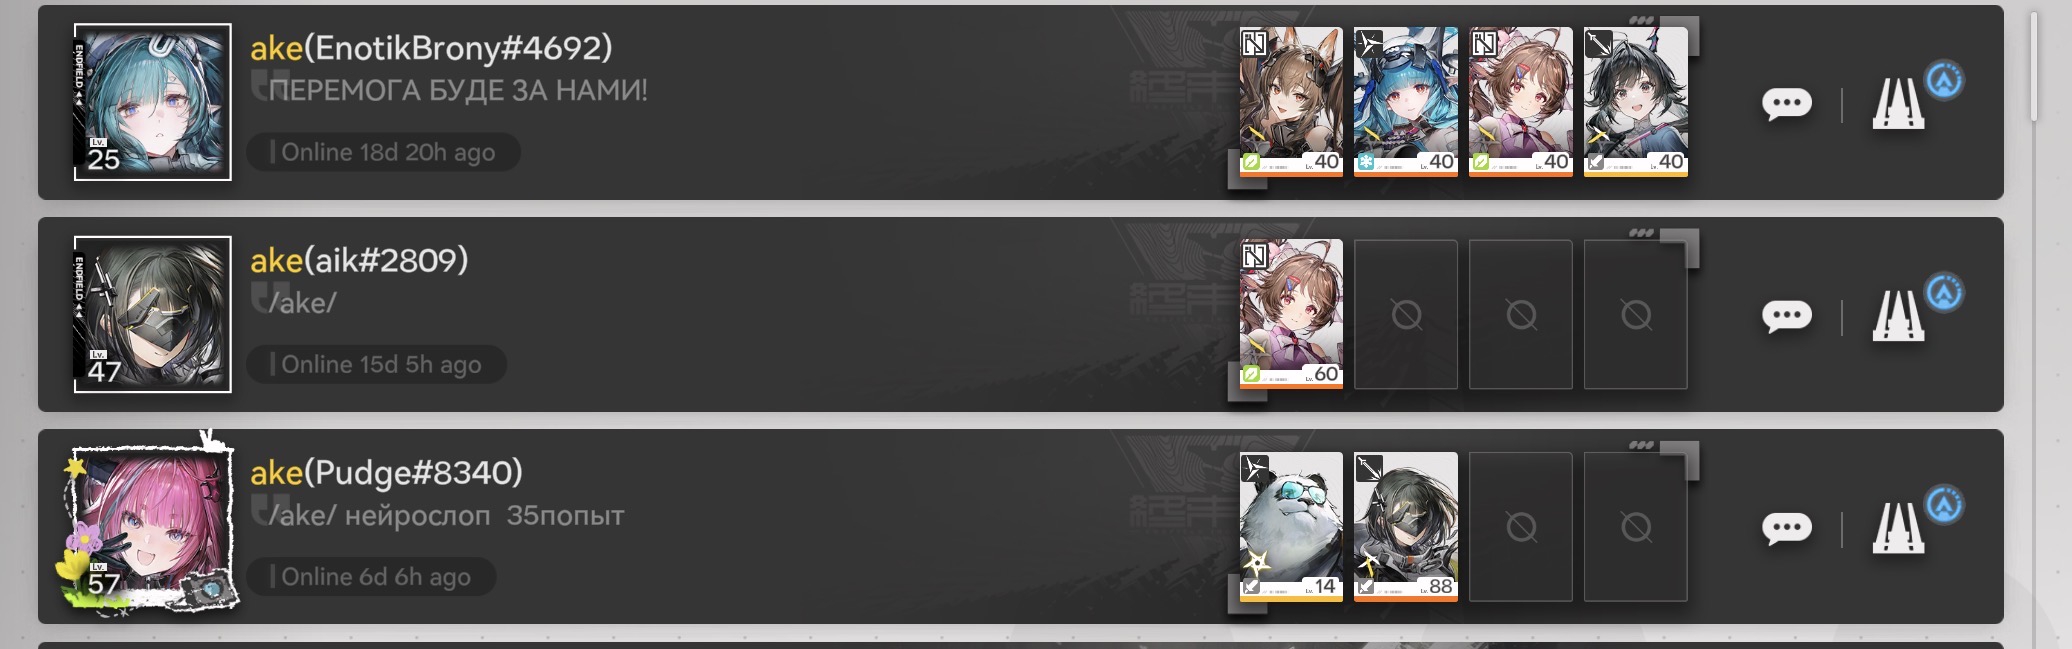
Task: Select level 60 operator card in aik's row
Action: point(1291,314)
